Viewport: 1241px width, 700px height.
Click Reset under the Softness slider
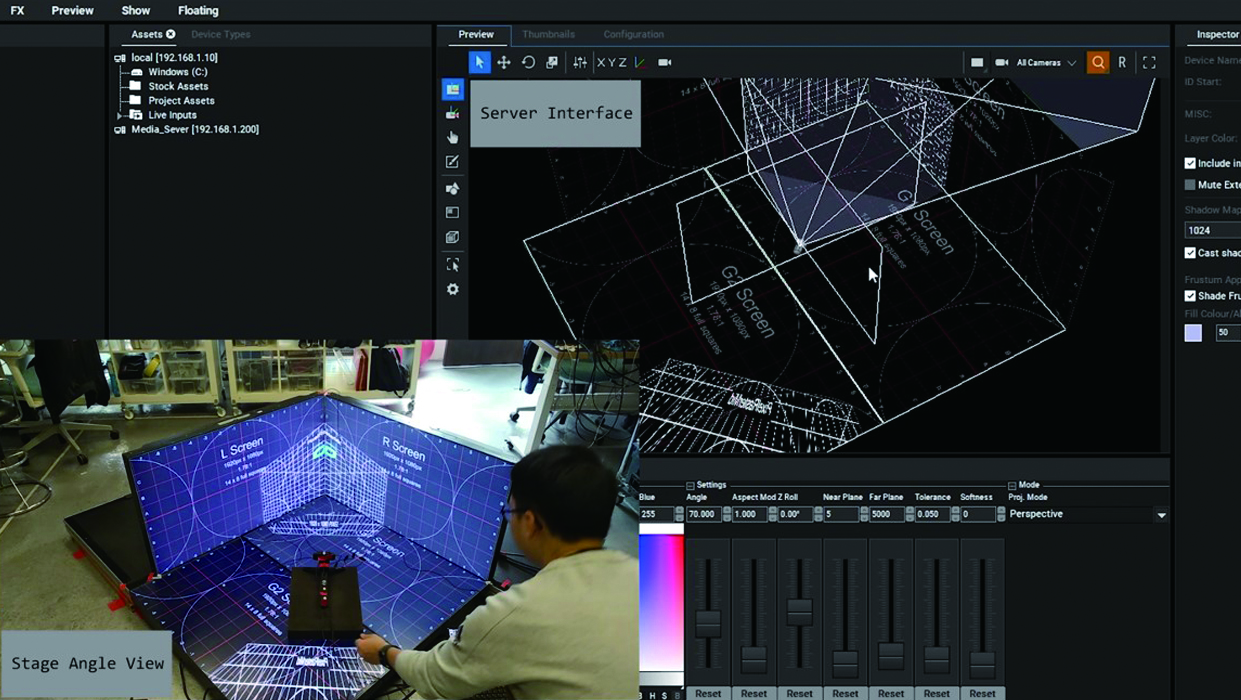982,693
